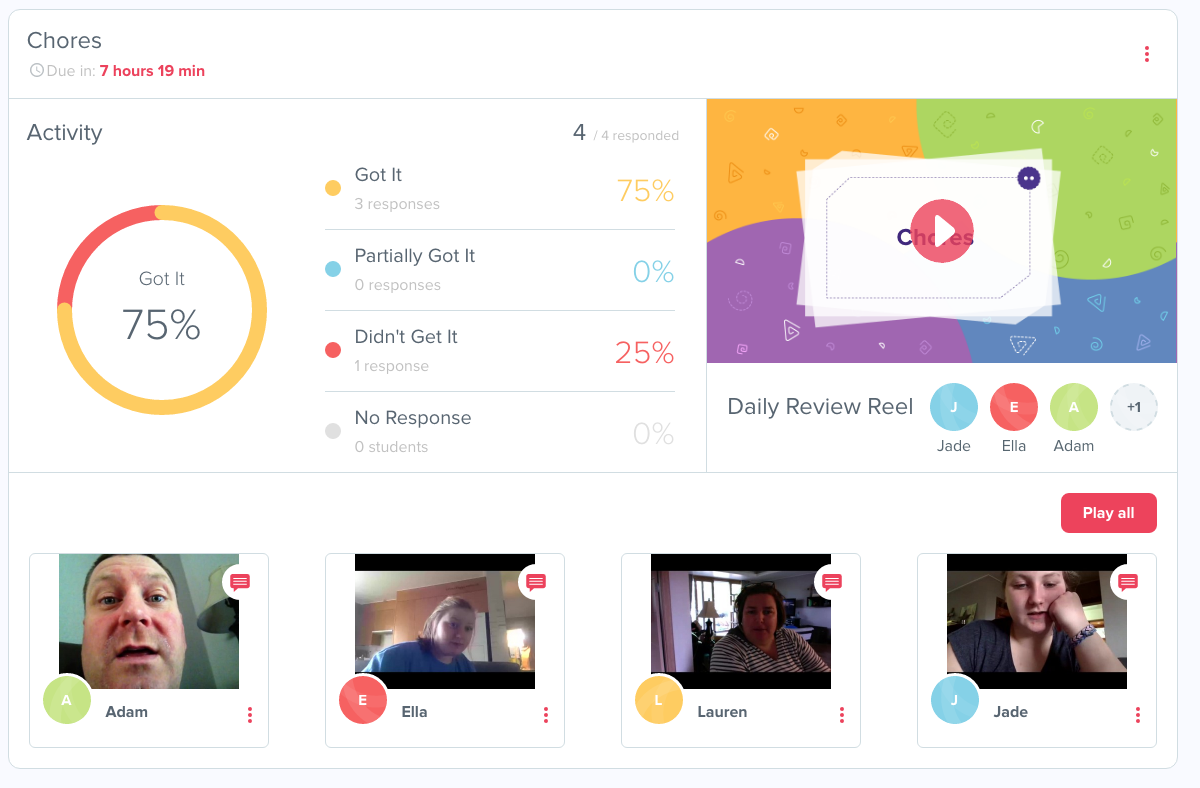Image resolution: width=1200 pixels, height=788 pixels.
Task: Click the 3 responses subtext
Action: [397, 204]
